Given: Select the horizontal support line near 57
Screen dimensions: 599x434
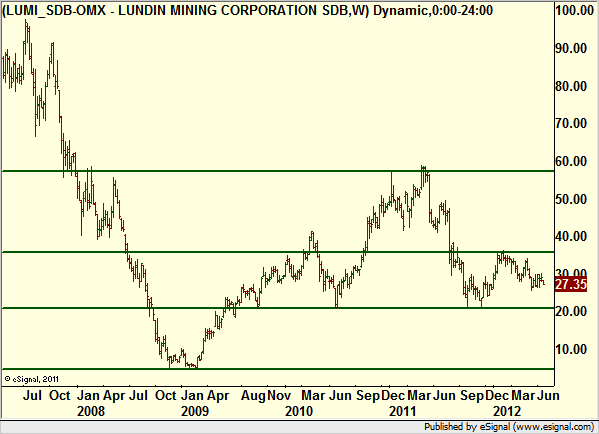Looking at the screenshot, I should (278, 171).
